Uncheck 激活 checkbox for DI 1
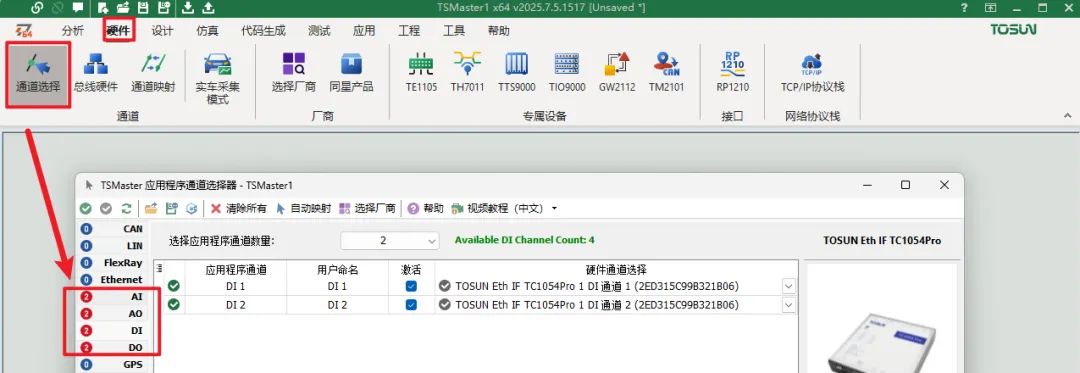Screen dimensions: 1080x373 (411, 286)
